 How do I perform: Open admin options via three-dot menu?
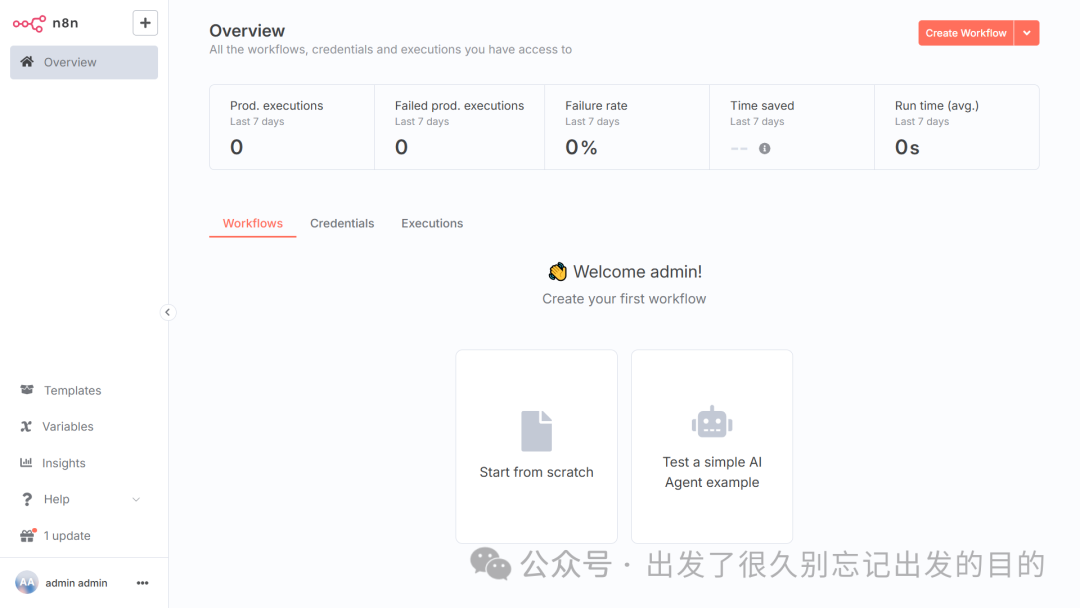(142, 582)
